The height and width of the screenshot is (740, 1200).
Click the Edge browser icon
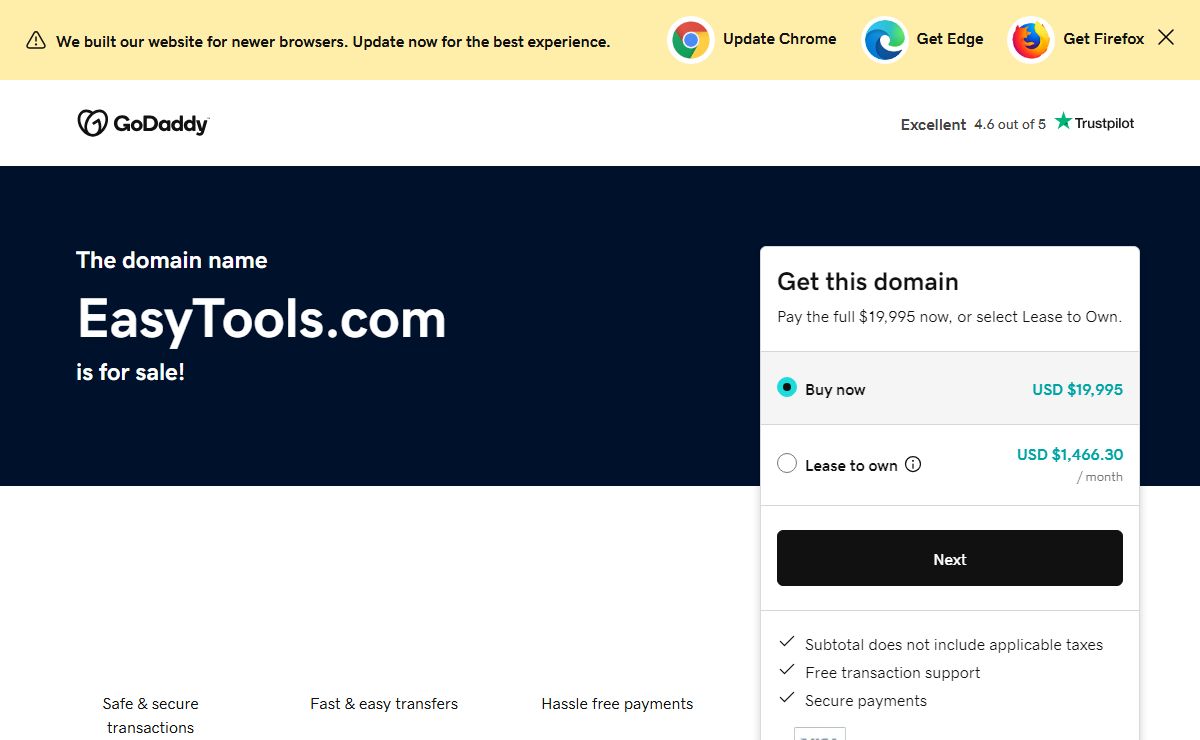885,40
